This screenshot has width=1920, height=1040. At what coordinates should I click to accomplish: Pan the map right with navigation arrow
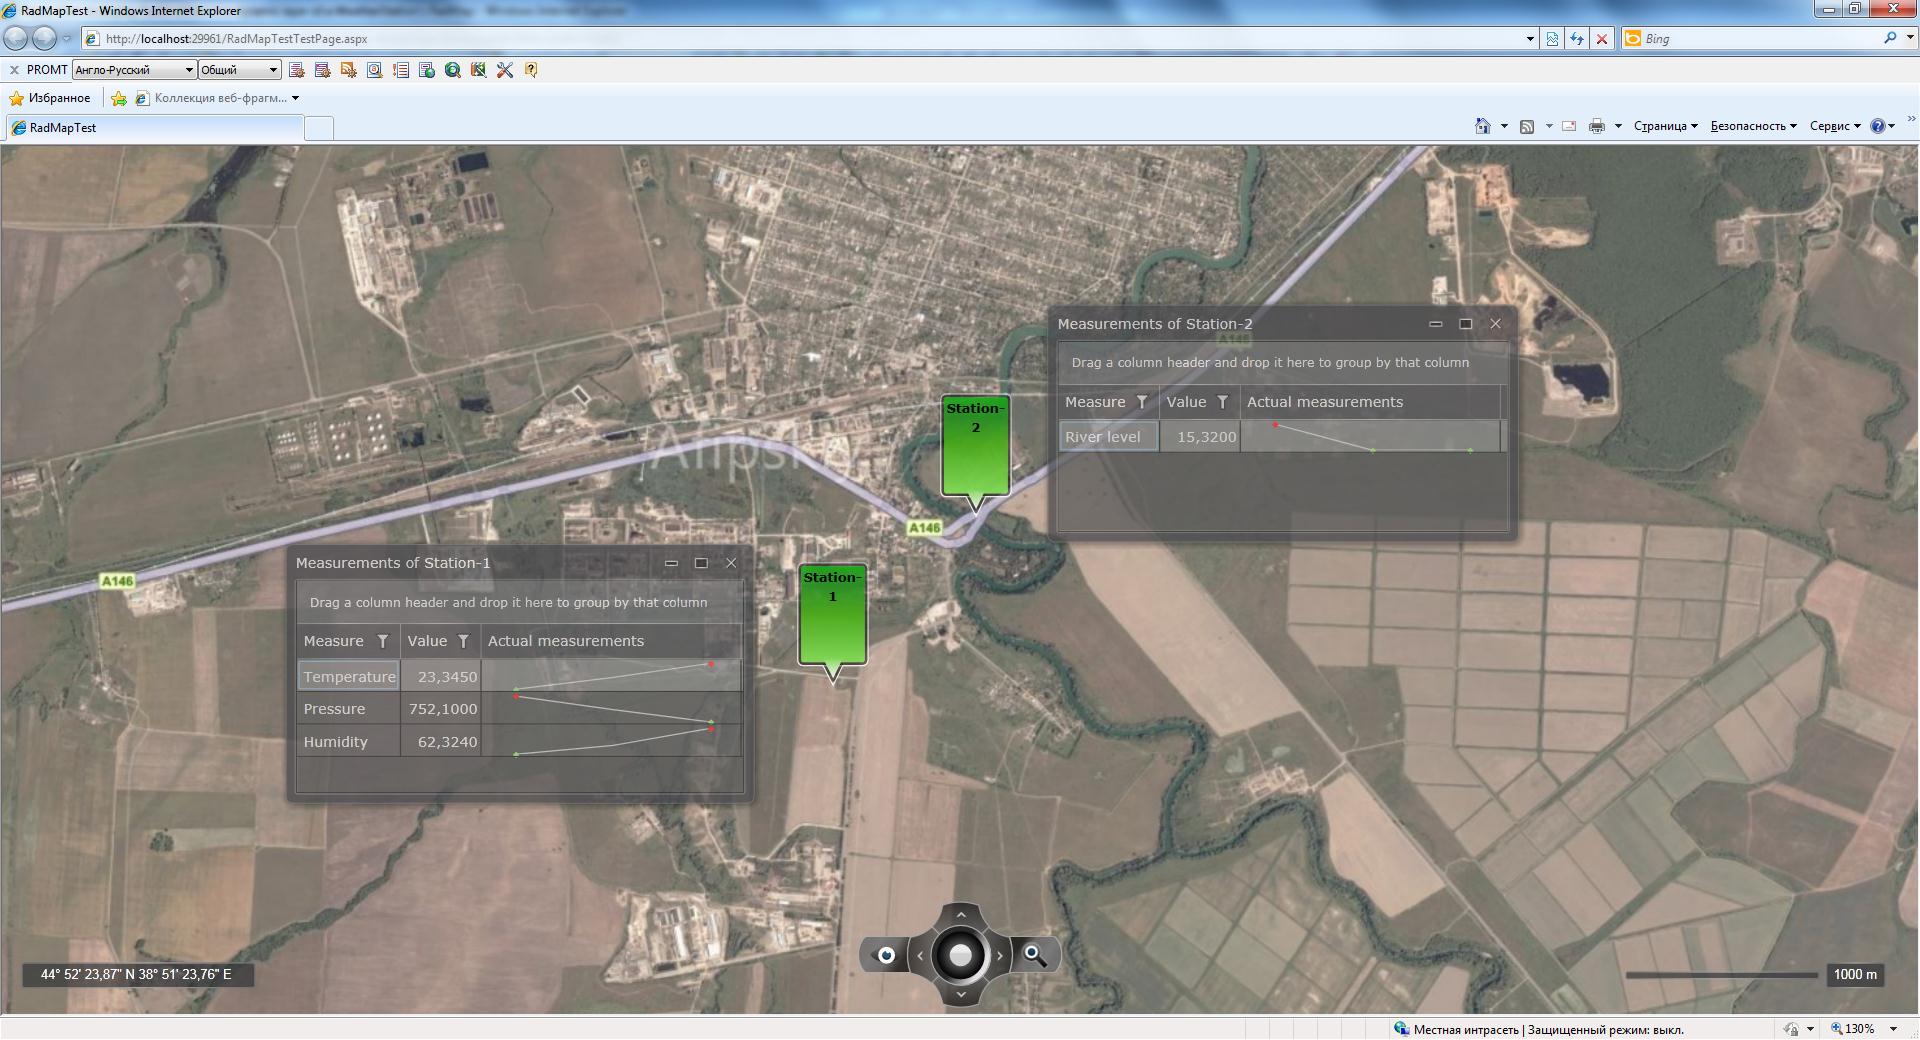click(1000, 955)
